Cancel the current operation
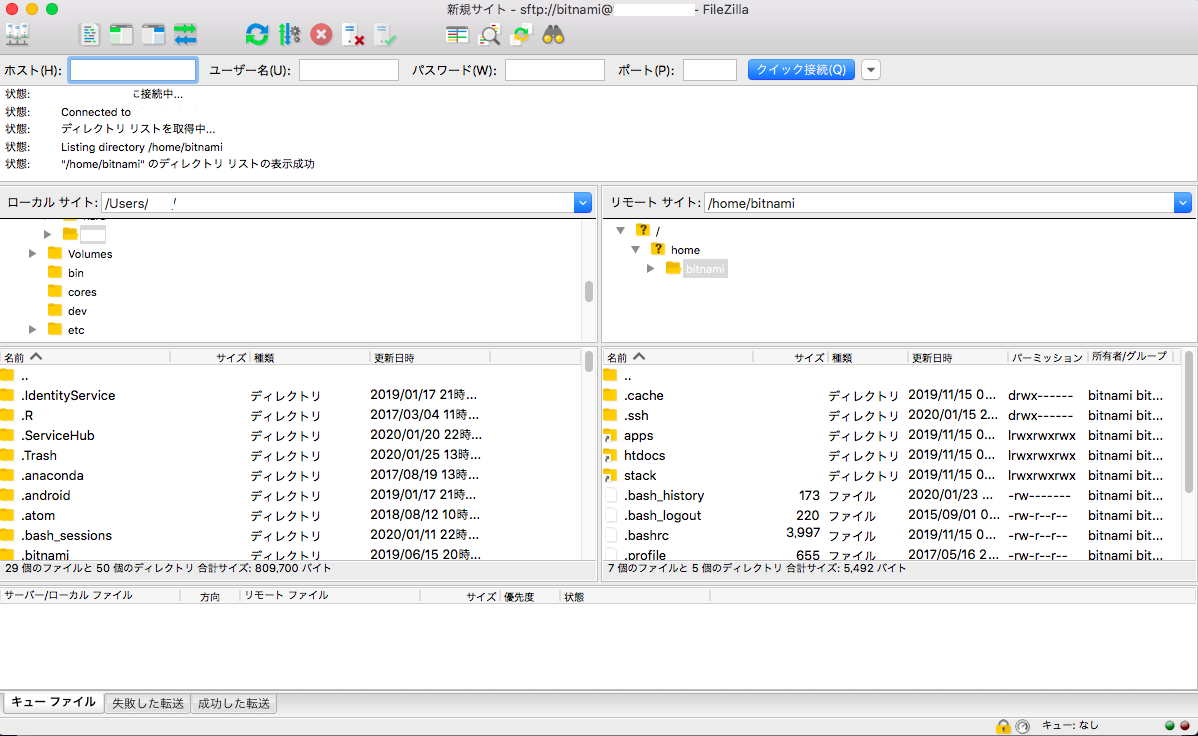1198x736 pixels. click(320, 34)
